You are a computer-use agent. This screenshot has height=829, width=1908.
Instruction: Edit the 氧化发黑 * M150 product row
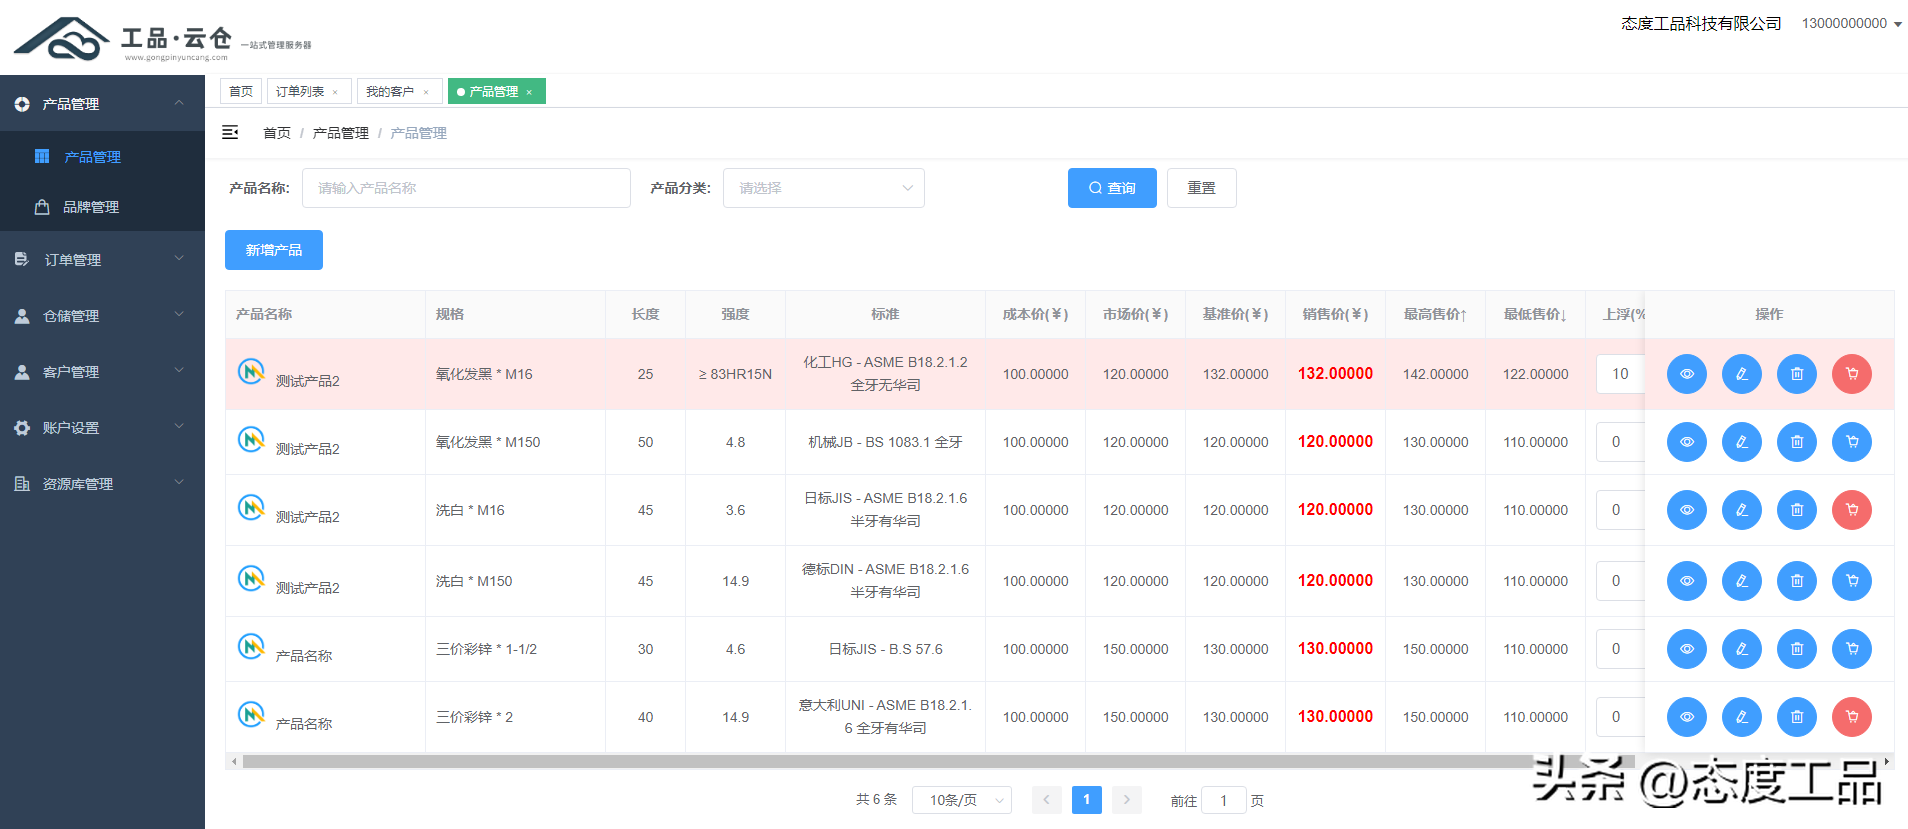click(x=1741, y=442)
